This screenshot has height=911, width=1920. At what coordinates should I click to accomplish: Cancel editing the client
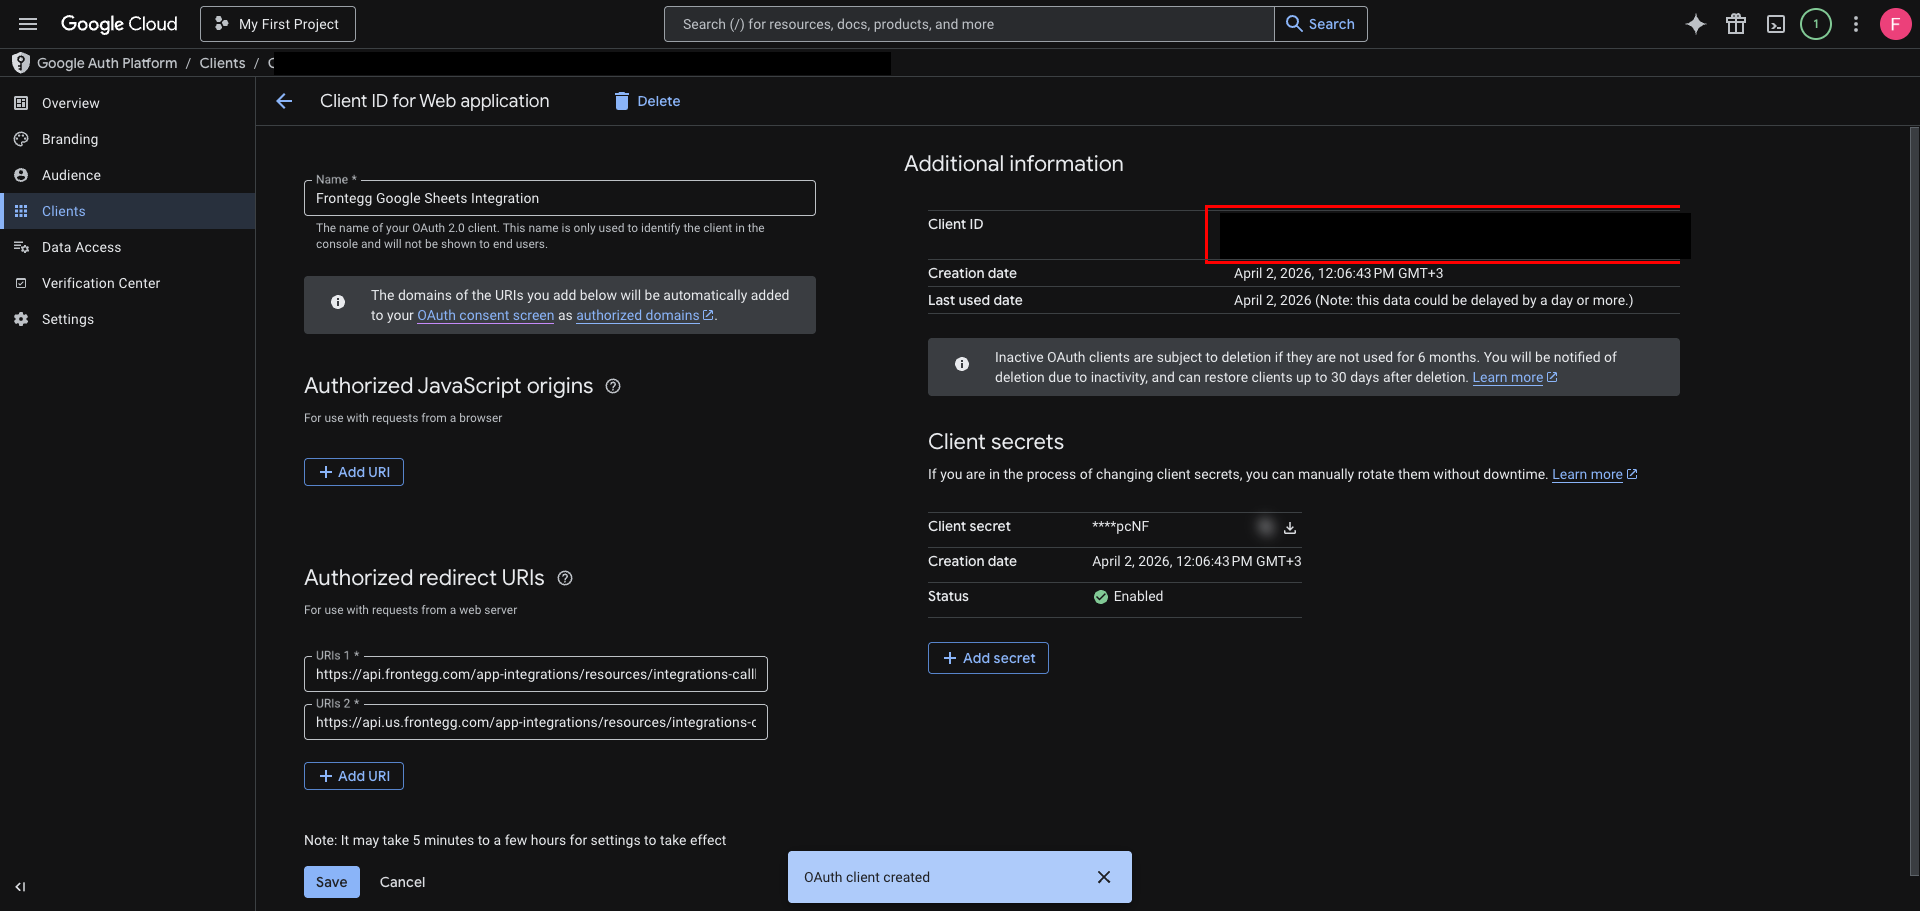click(x=402, y=882)
